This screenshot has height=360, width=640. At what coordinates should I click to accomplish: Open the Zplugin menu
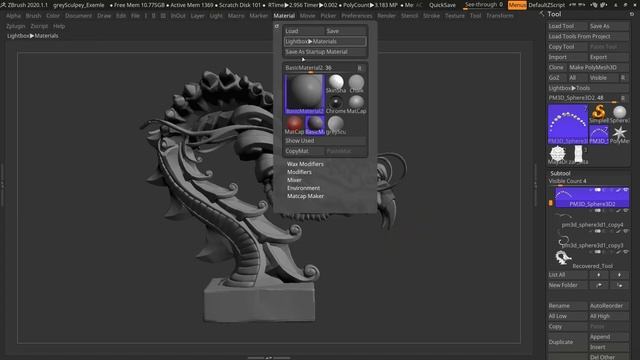[x=16, y=26]
